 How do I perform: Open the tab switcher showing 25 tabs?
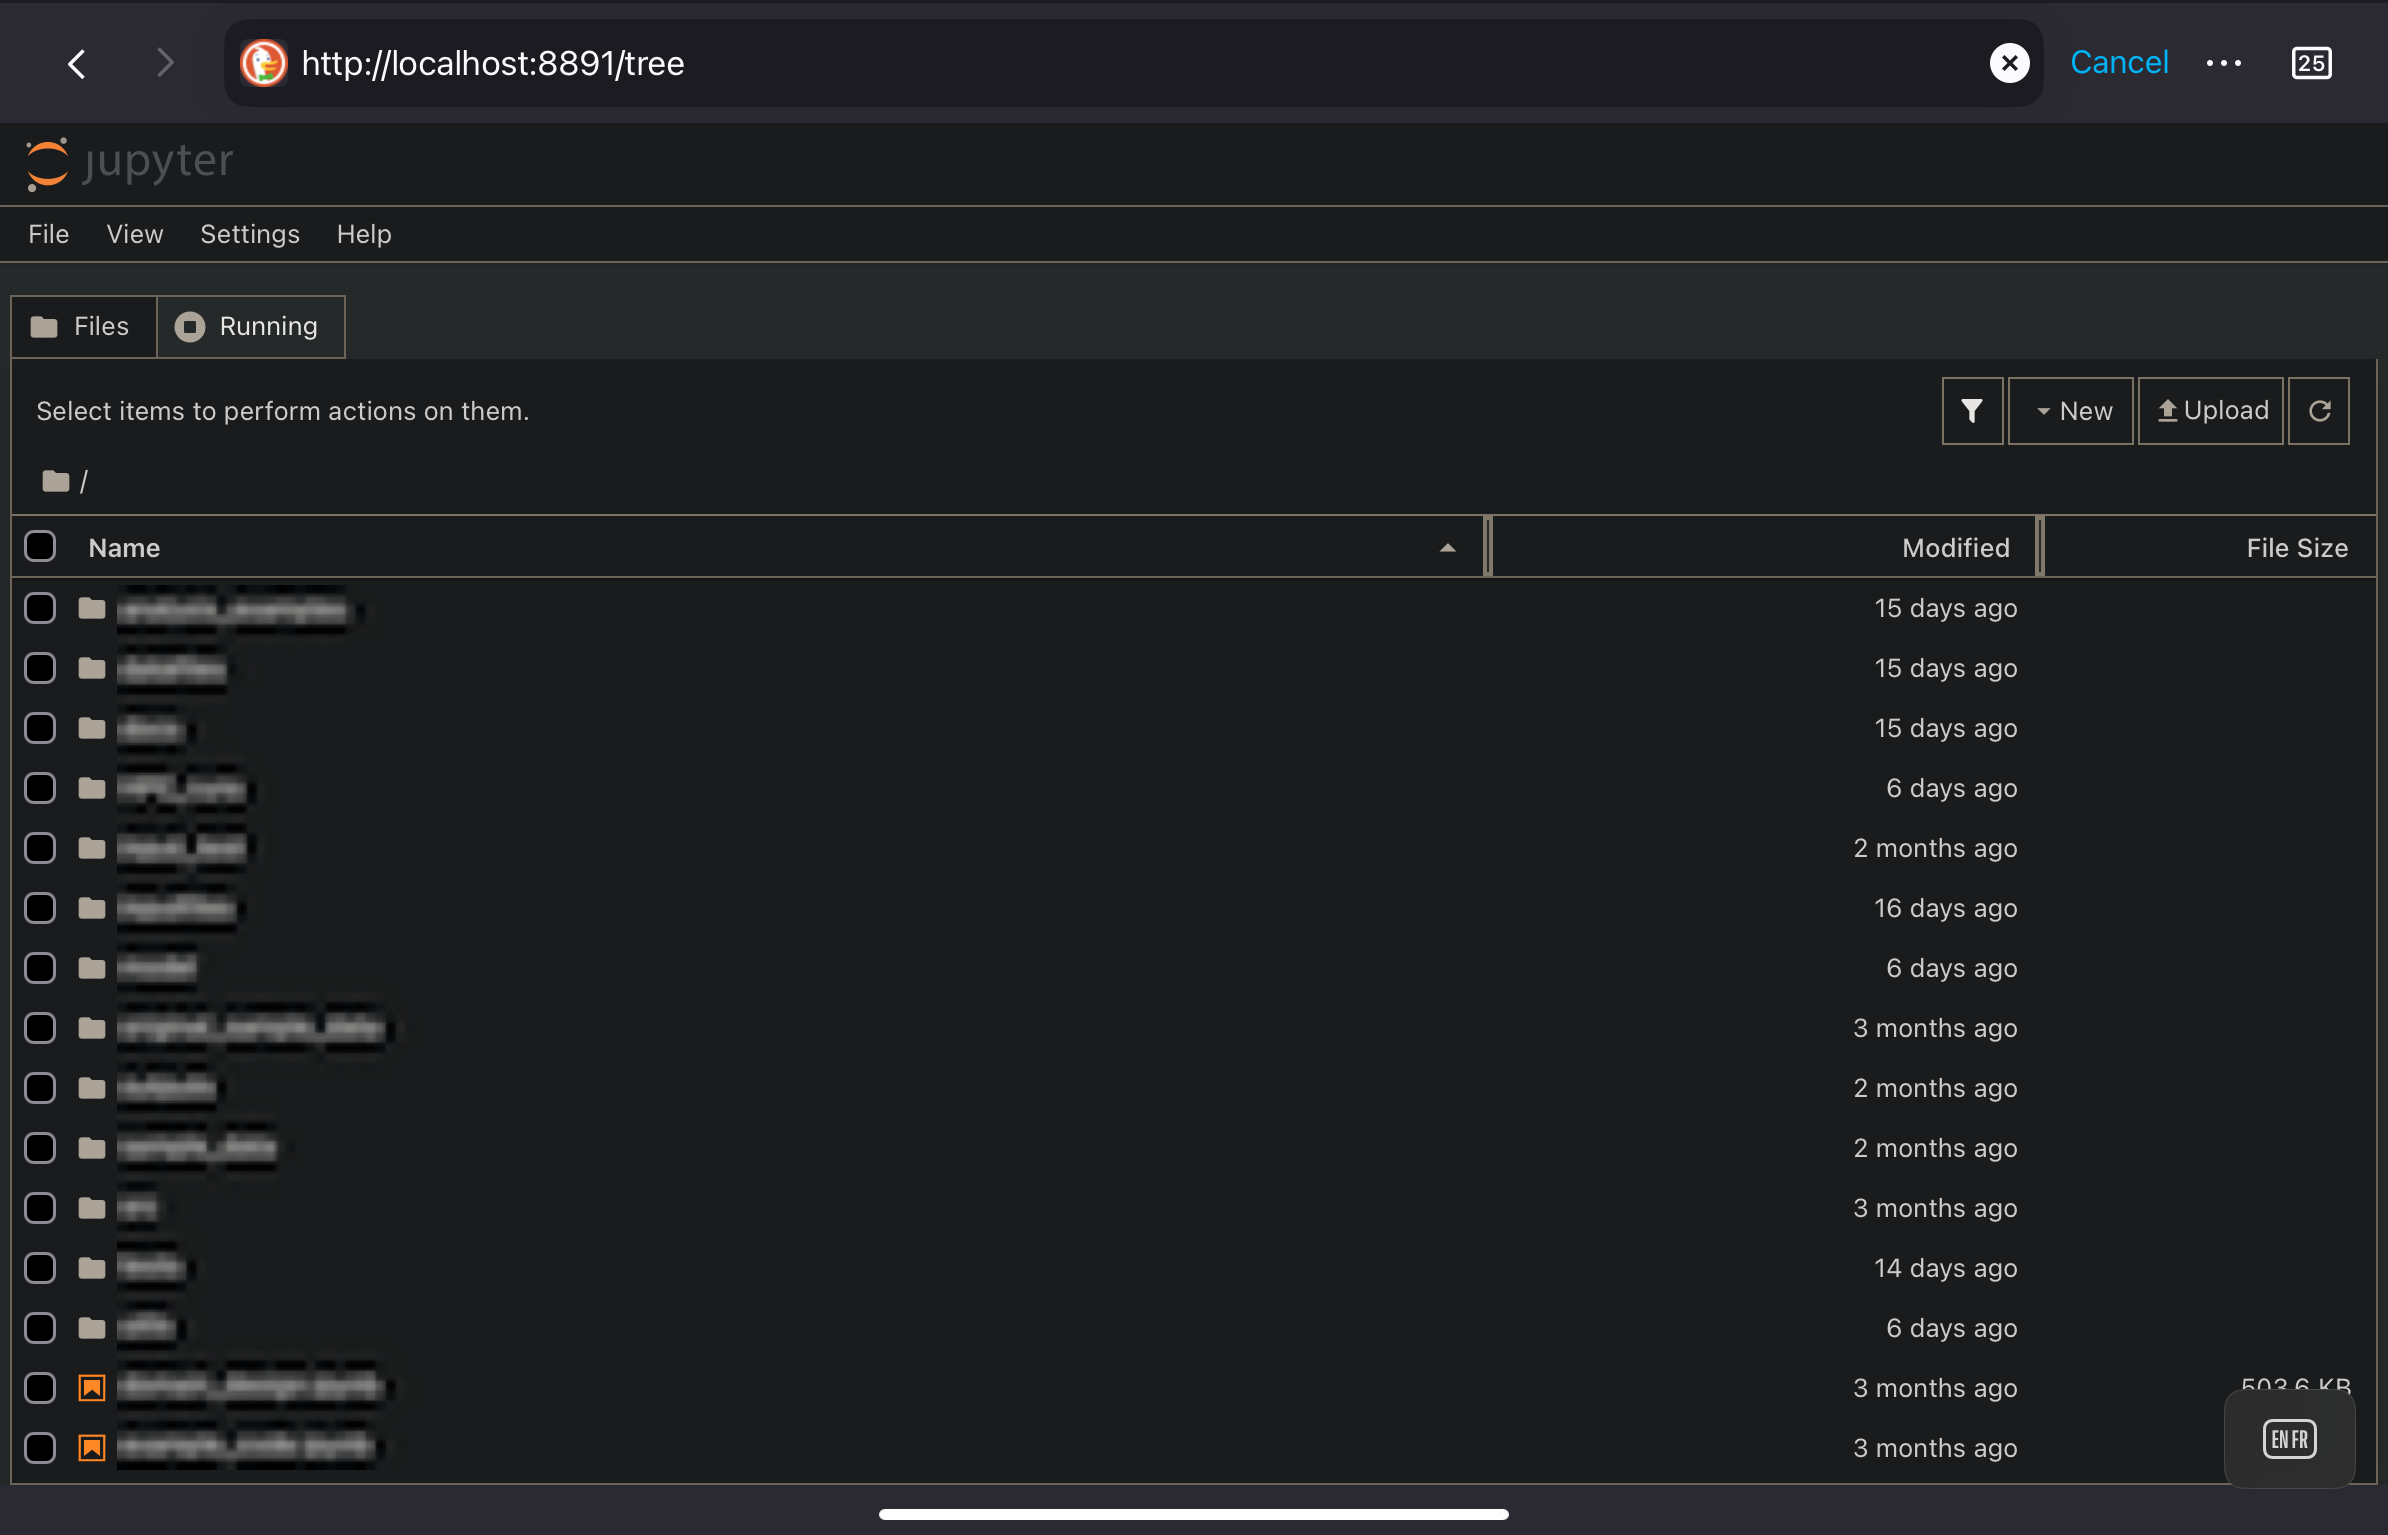2311,63
